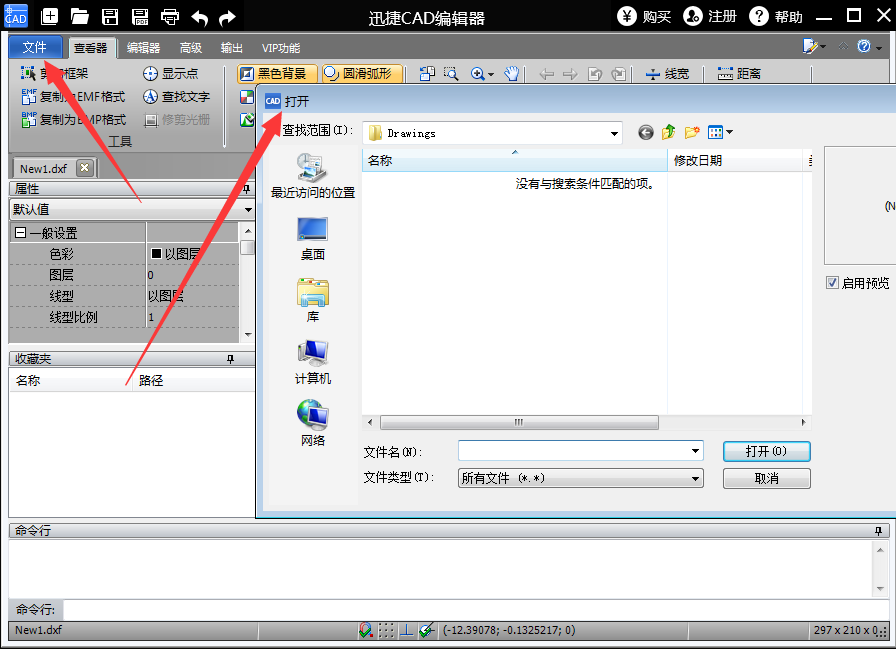Viewport: 896px width, 649px height.
Task: Go to 网络 in dialog sidebar
Action: [313, 423]
